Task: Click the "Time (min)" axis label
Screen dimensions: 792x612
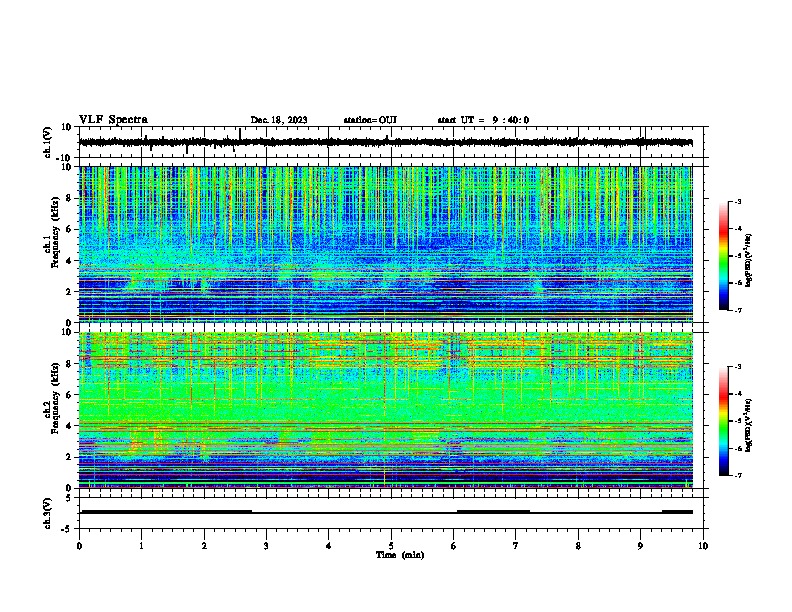Action: pyautogui.click(x=400, y=555)
